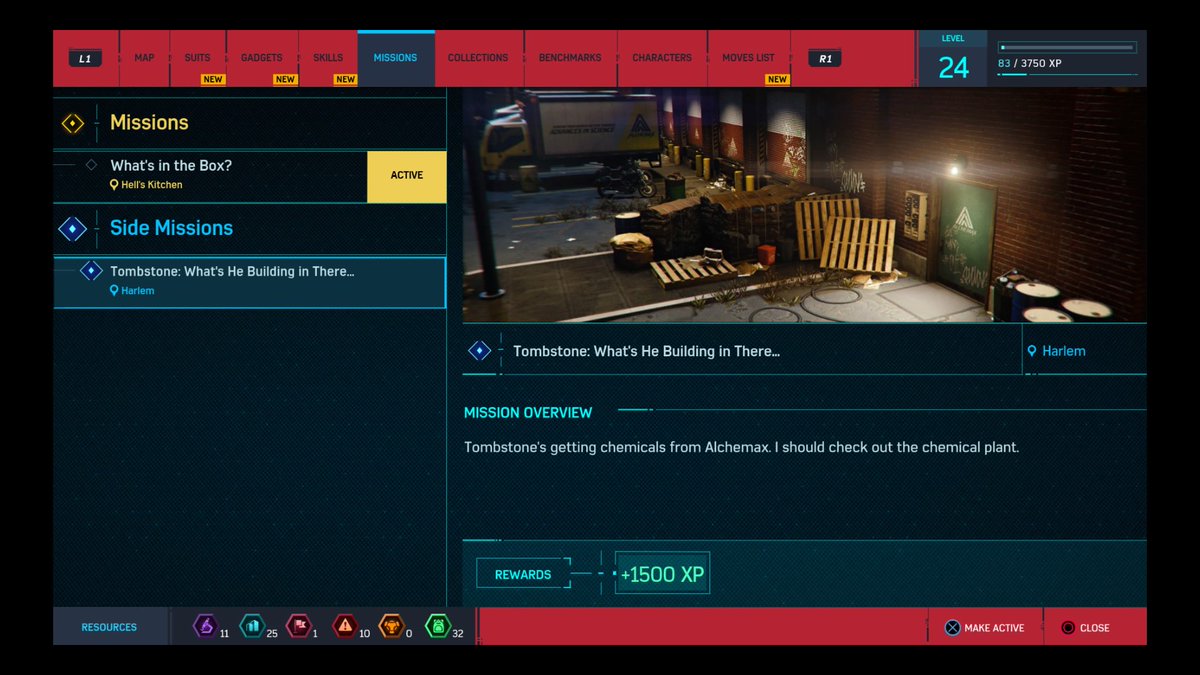1200x675 pixels.
Task: Click the cross button icon for Make Active
Action: pyautogui.click(x=952, y=628)
